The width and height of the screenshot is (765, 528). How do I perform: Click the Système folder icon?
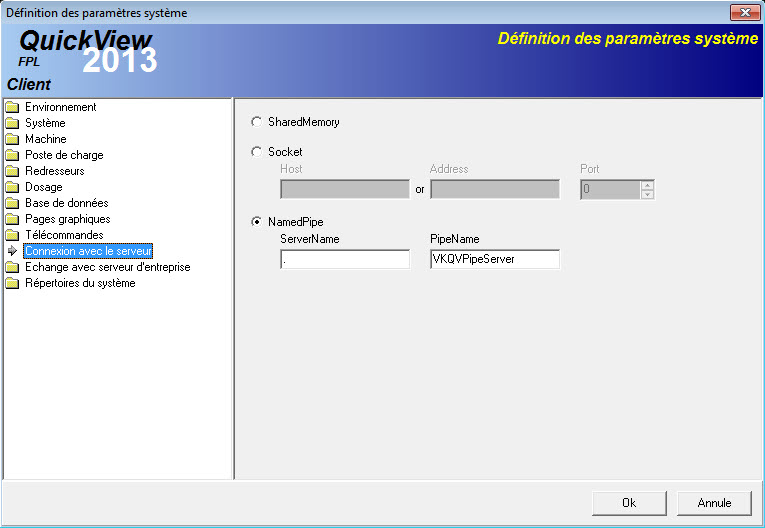[12, 123]
